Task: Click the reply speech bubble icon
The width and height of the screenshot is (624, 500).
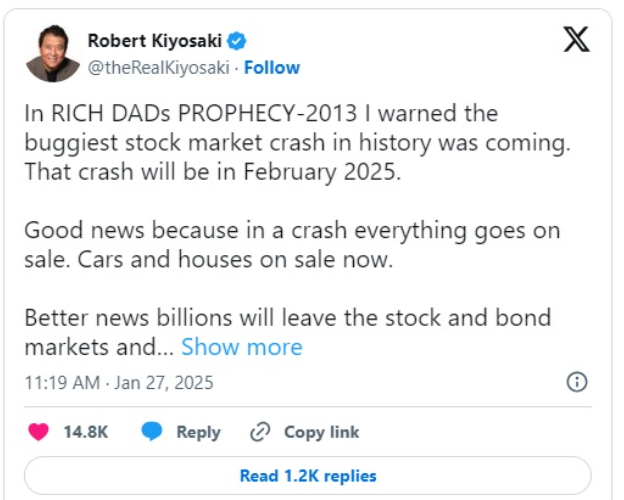Action: (152, 432)
